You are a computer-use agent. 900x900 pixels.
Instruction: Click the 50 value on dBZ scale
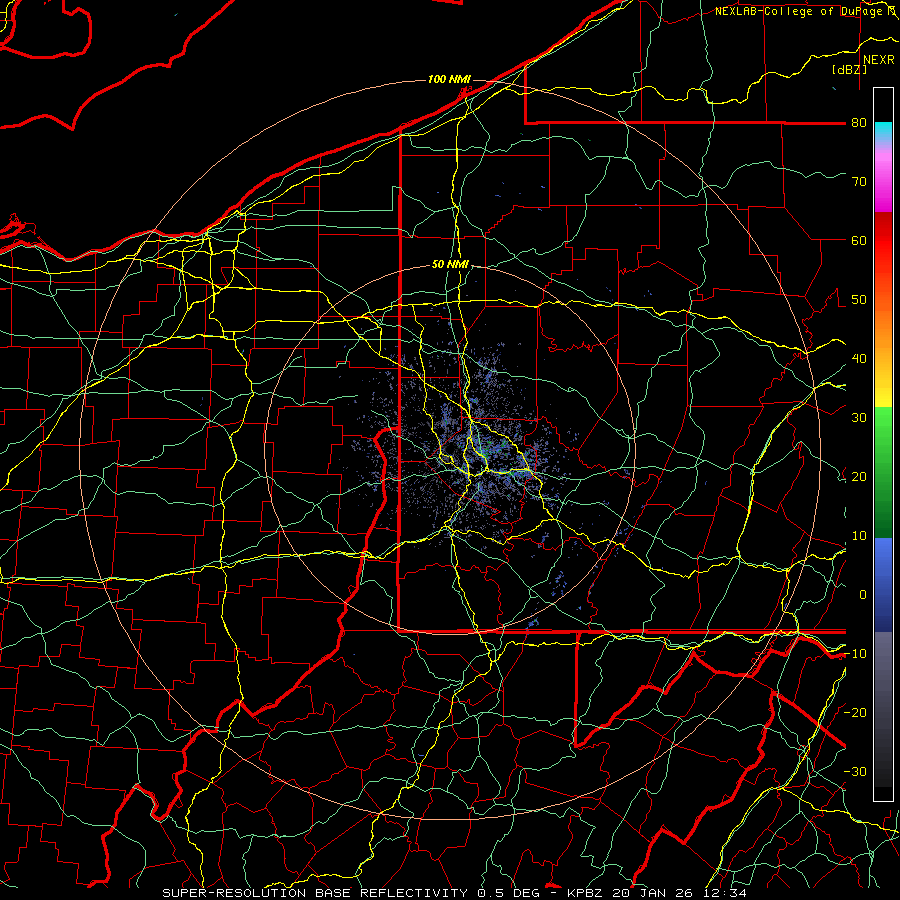pos(859,300)
